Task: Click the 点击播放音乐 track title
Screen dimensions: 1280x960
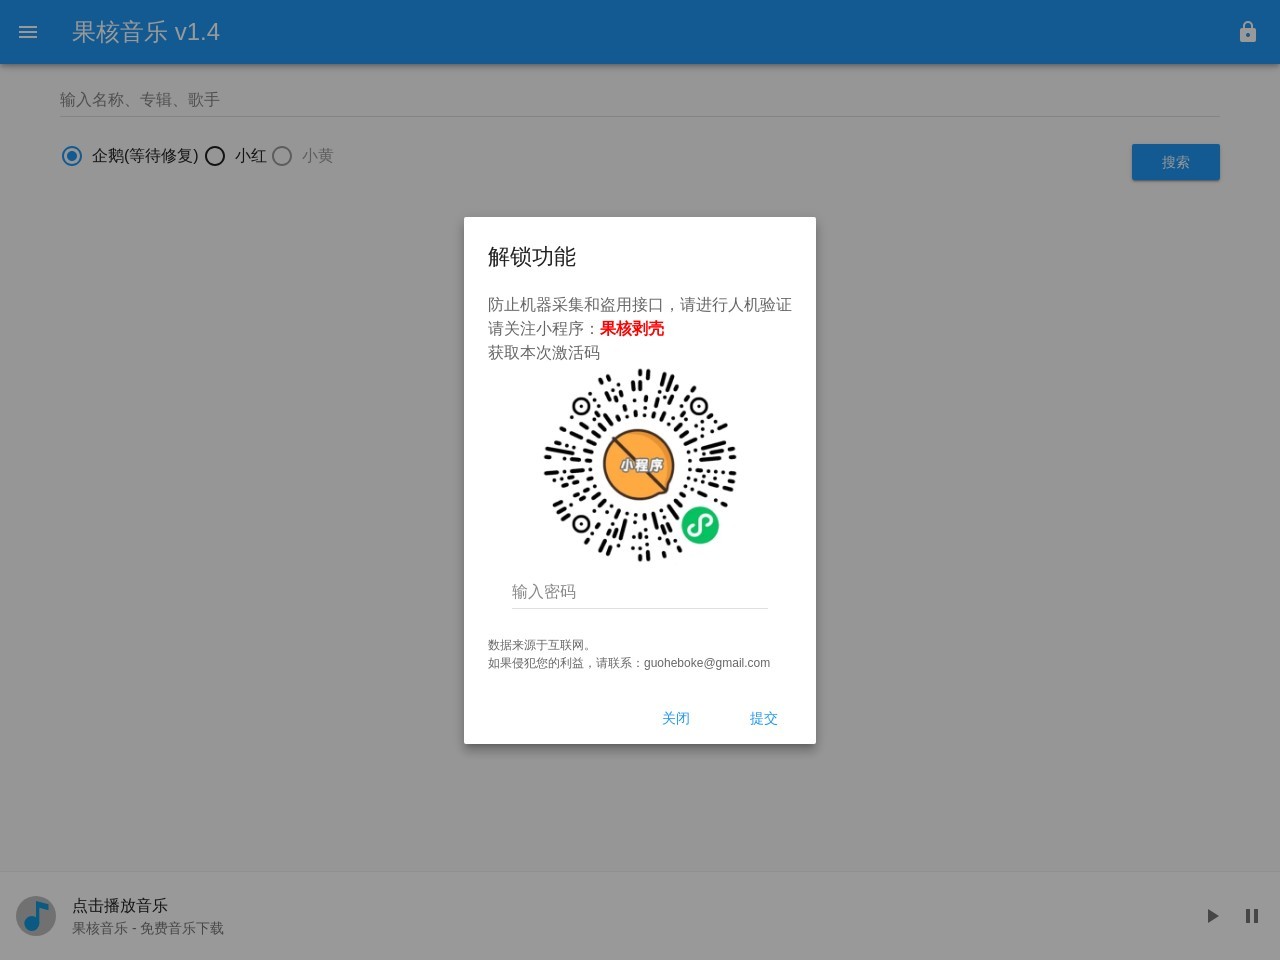Action: coord(120,906)
